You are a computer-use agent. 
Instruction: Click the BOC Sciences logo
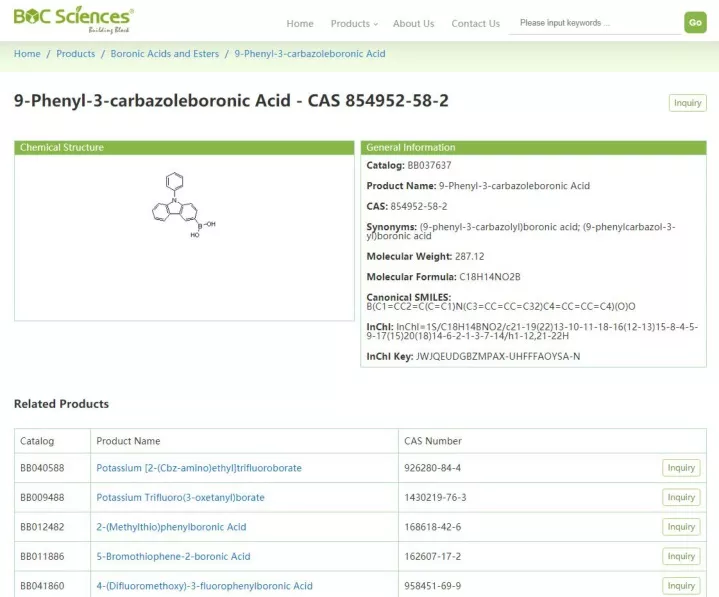[73, 20]
